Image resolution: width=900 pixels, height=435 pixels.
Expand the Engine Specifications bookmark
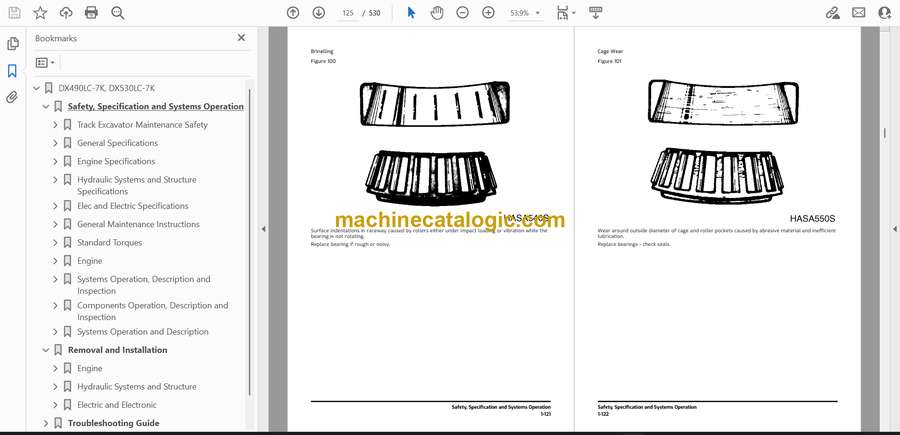55,162
